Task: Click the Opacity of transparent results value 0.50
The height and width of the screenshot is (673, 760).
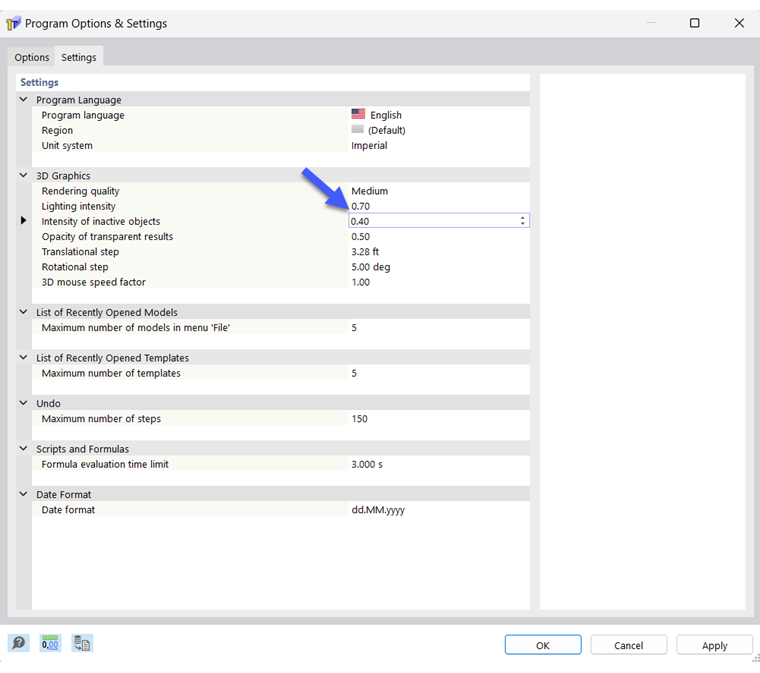Action: coord(361,236)
